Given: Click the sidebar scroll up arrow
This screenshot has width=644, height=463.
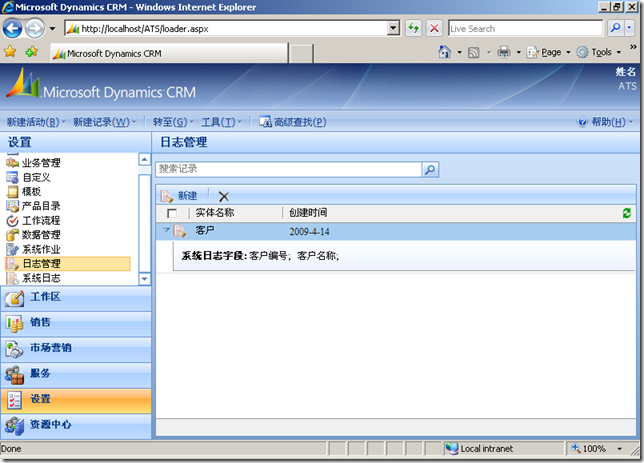Looking at the screenshot, I should coord(145,159).
